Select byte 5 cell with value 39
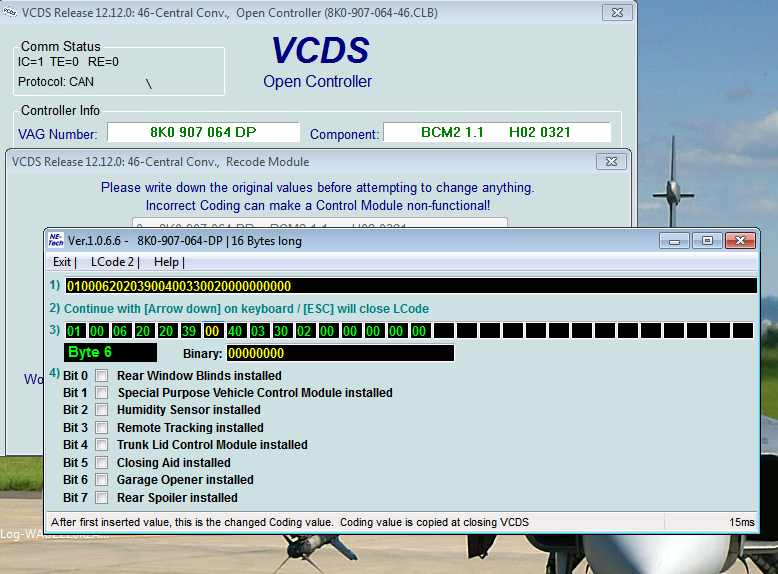778x574 pixels. point(189,331)
